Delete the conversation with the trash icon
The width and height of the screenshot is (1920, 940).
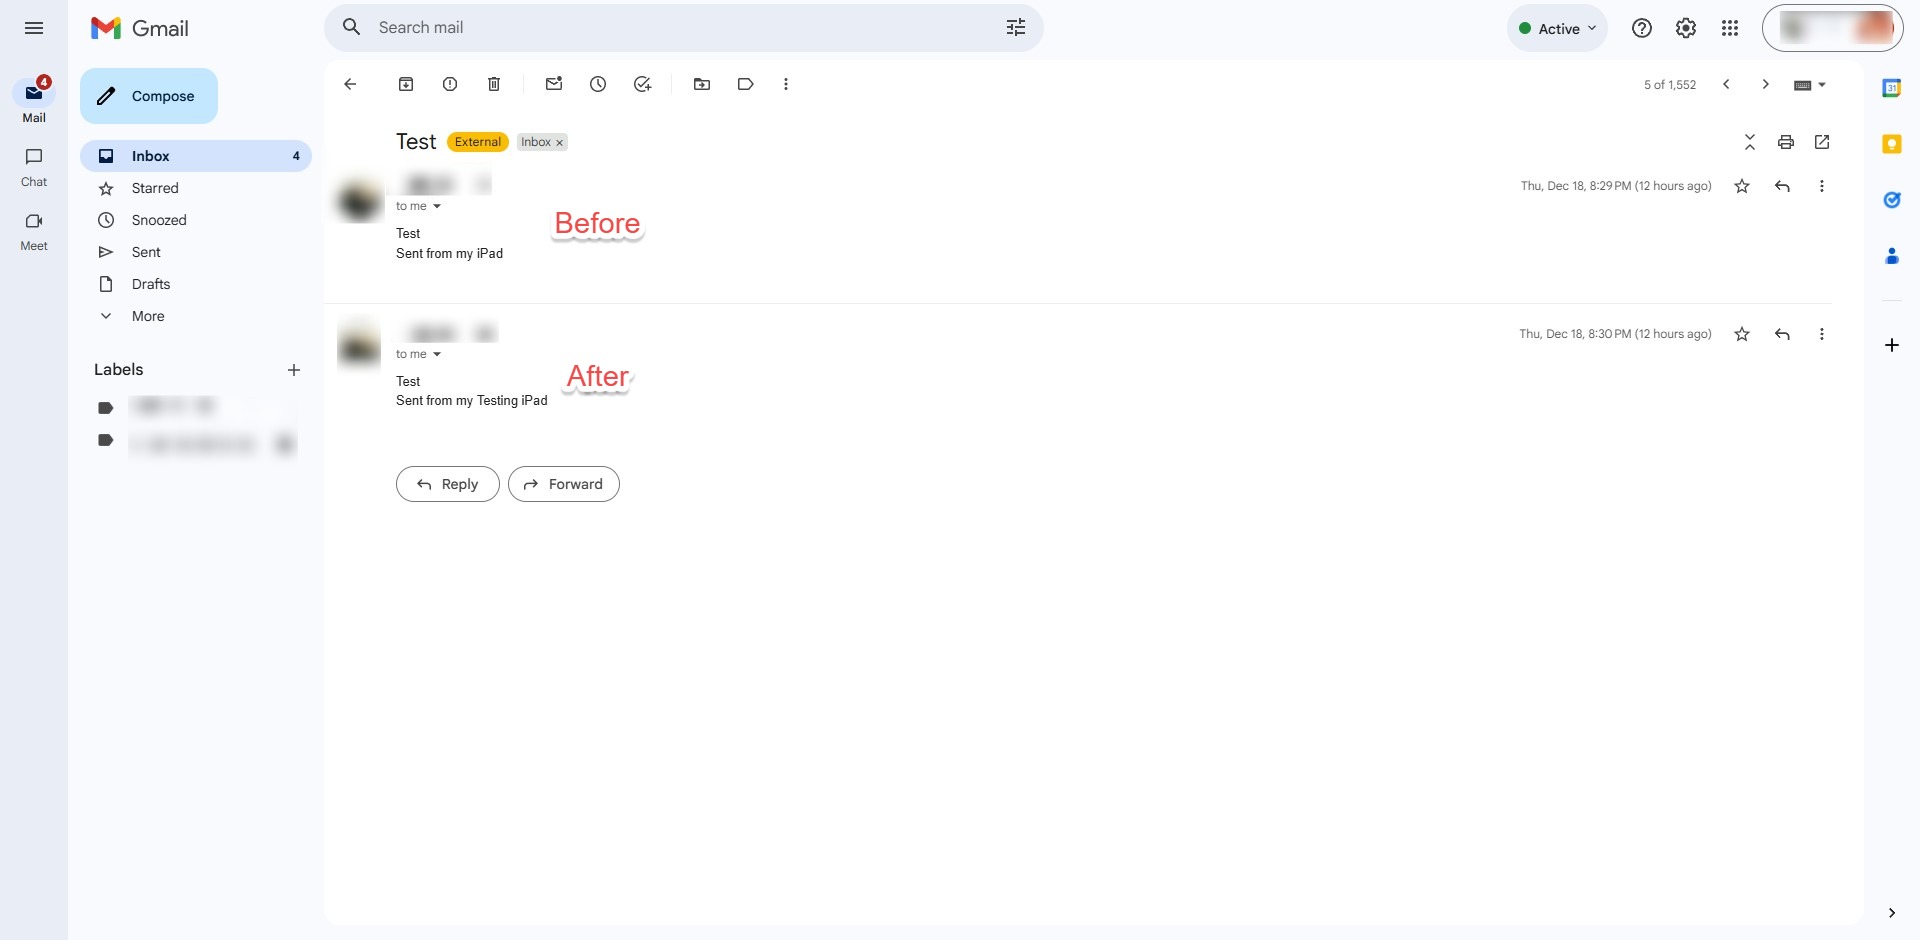(x=494, y=84)
